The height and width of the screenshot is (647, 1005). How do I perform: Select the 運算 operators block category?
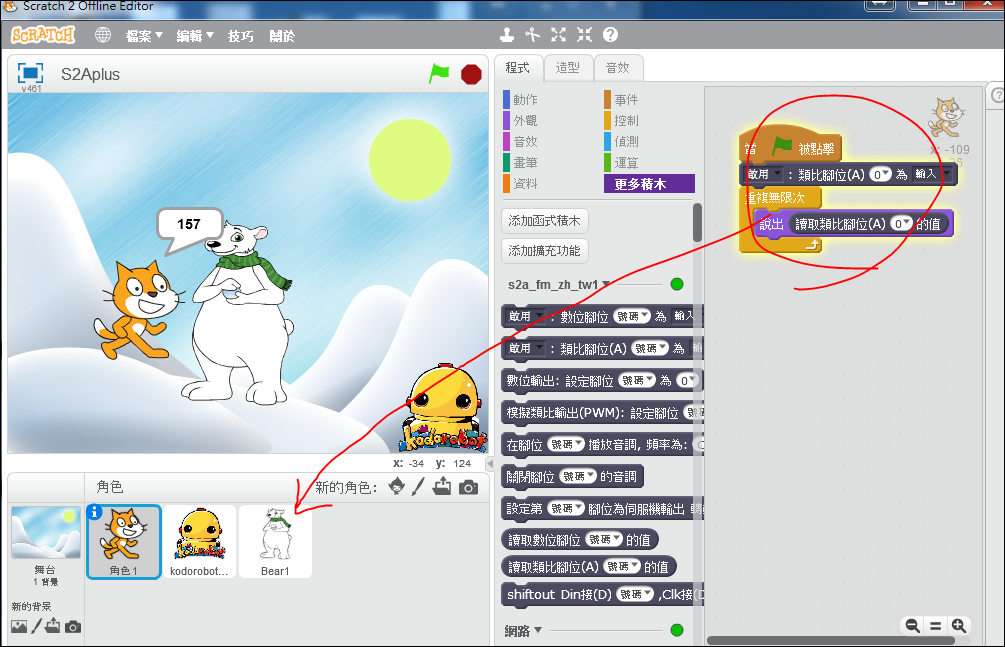point(621,163)
